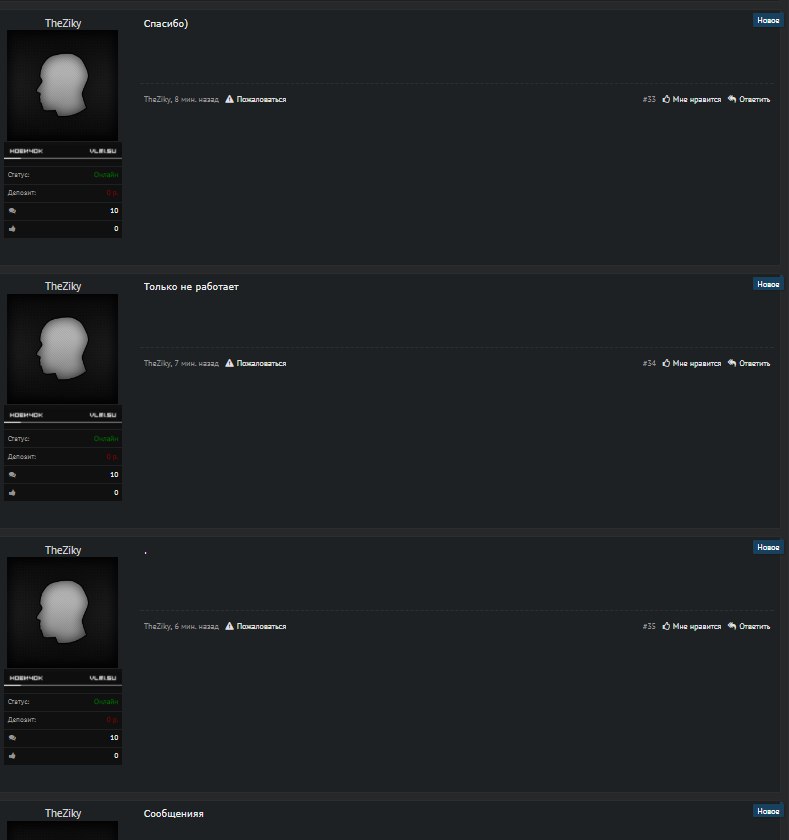This screenshot has height=840, width=789.
Task: Open permalink #34 of the second post
Action: (649, 364)
